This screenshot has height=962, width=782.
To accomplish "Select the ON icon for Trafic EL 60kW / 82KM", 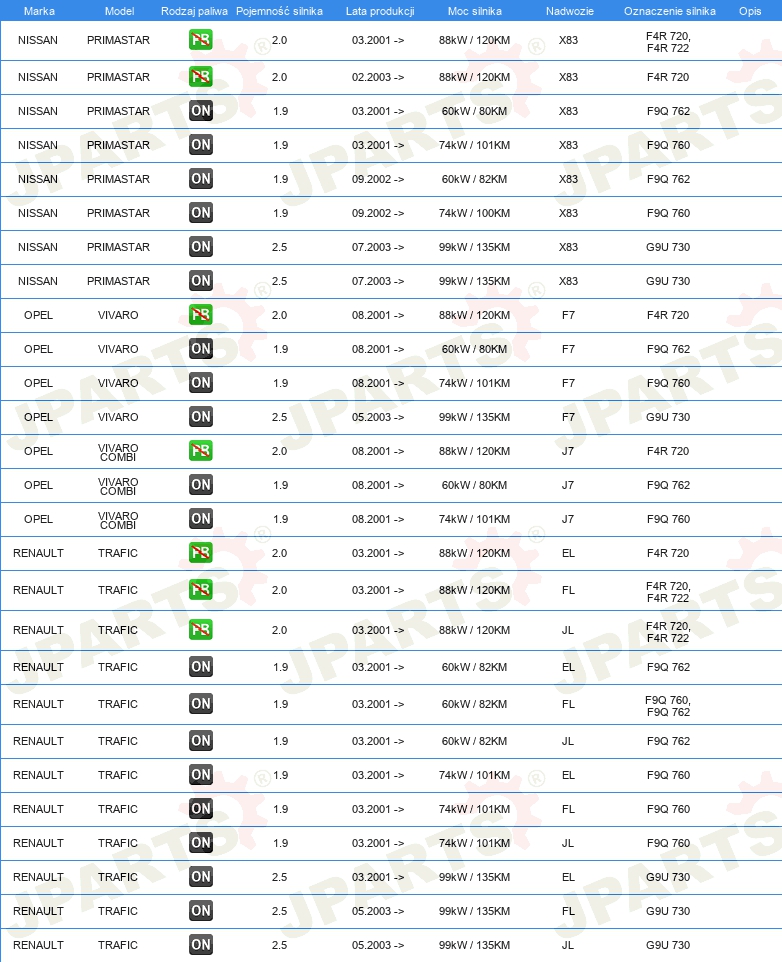I will pyautogui.click(x=201, y=667).
